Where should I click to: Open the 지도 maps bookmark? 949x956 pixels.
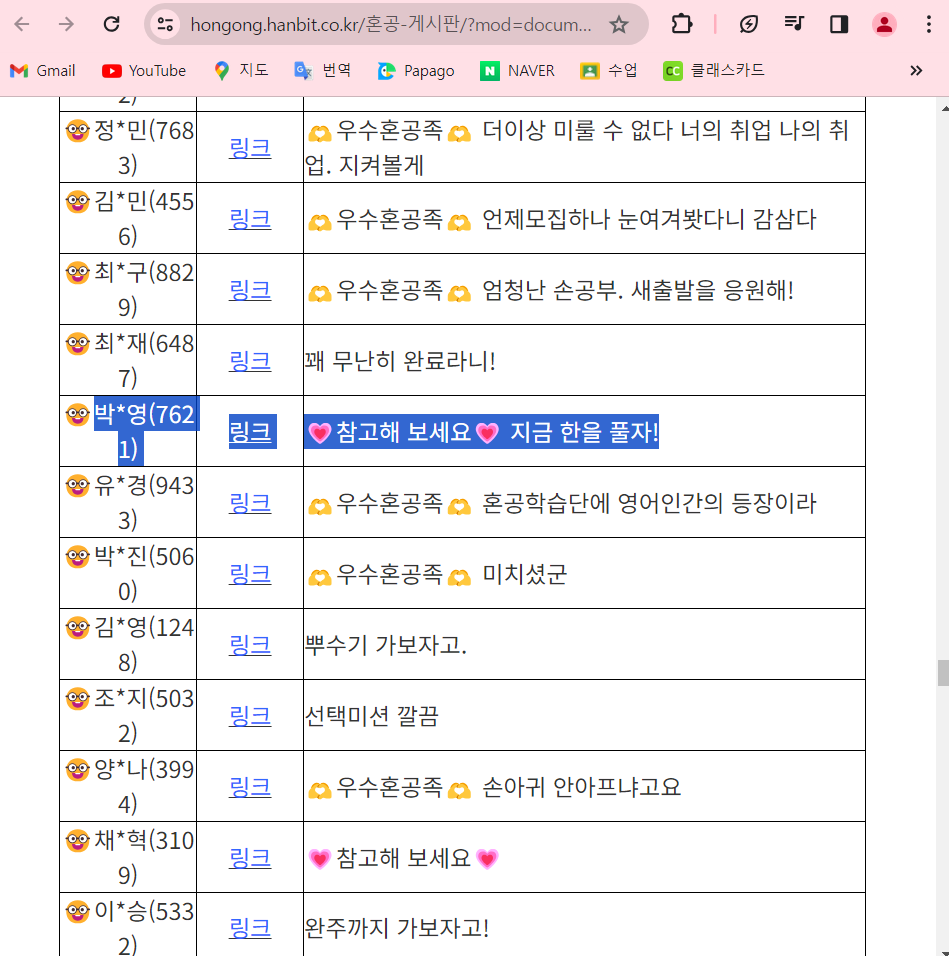coord(241,71)
